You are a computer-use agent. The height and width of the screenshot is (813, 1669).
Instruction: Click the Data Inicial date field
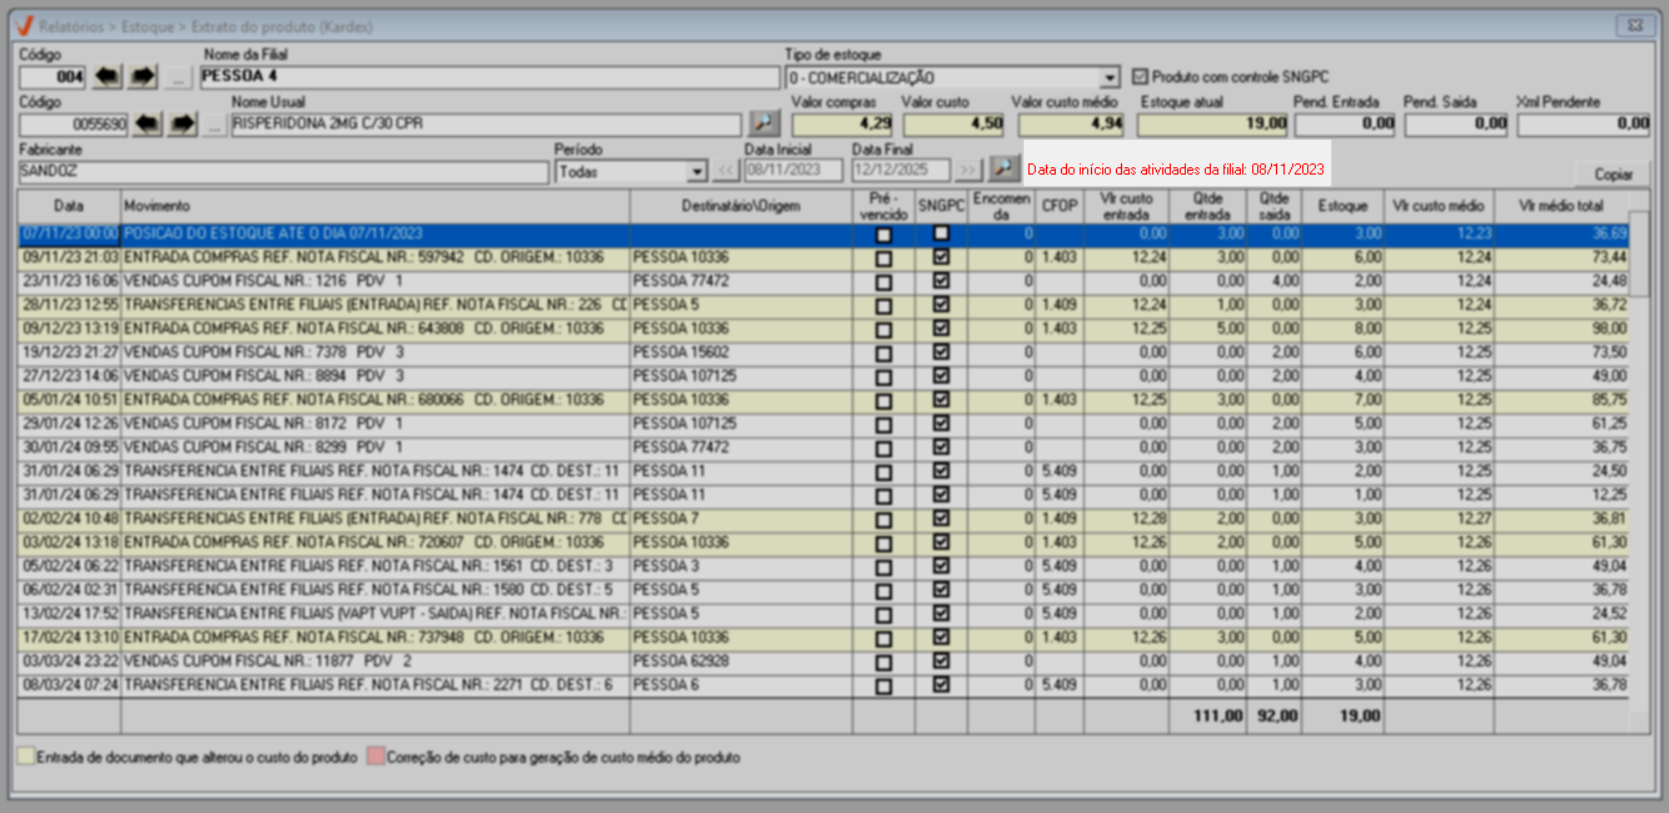point(792,171)
